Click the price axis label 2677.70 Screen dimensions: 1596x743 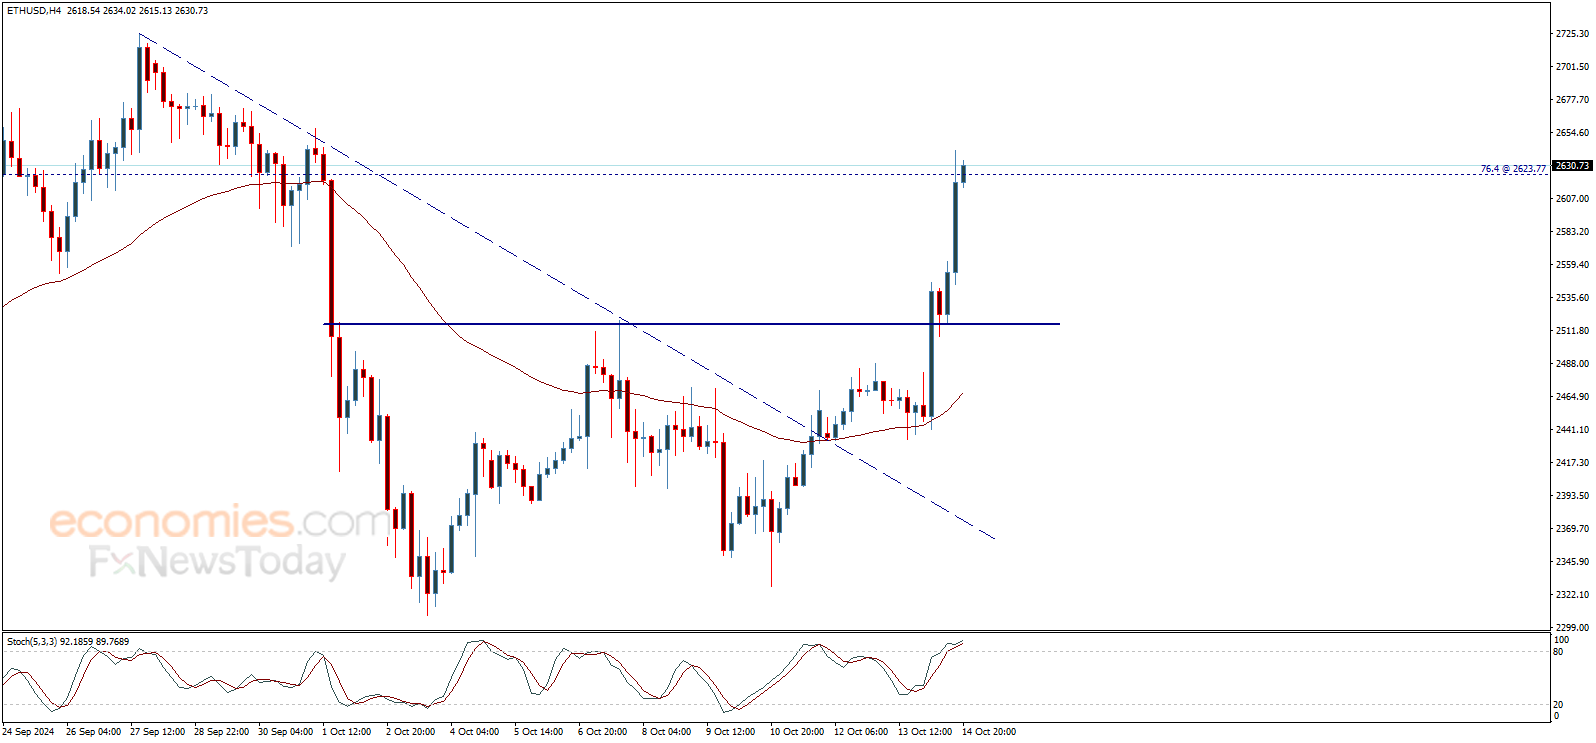click(x=1572, y=100)
